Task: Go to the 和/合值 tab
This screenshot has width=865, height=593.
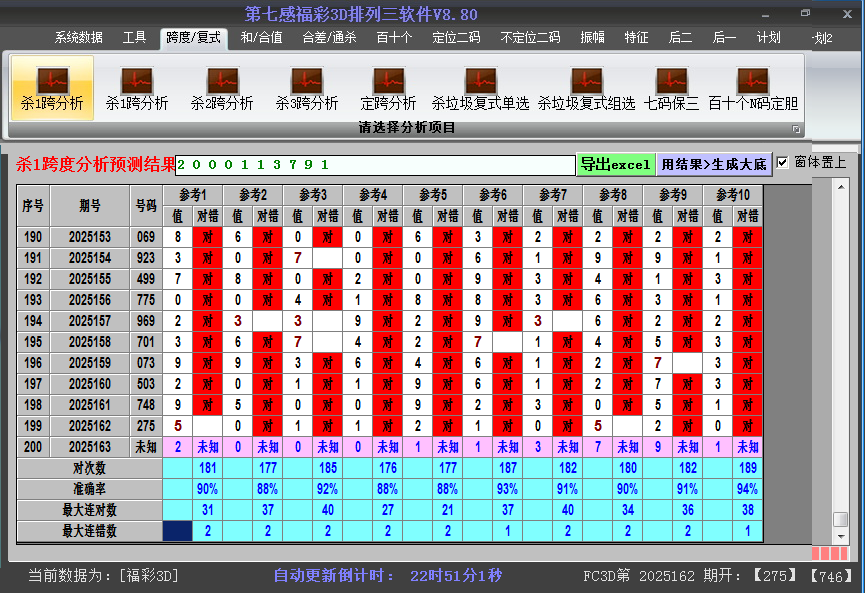Action: (261, 38)
